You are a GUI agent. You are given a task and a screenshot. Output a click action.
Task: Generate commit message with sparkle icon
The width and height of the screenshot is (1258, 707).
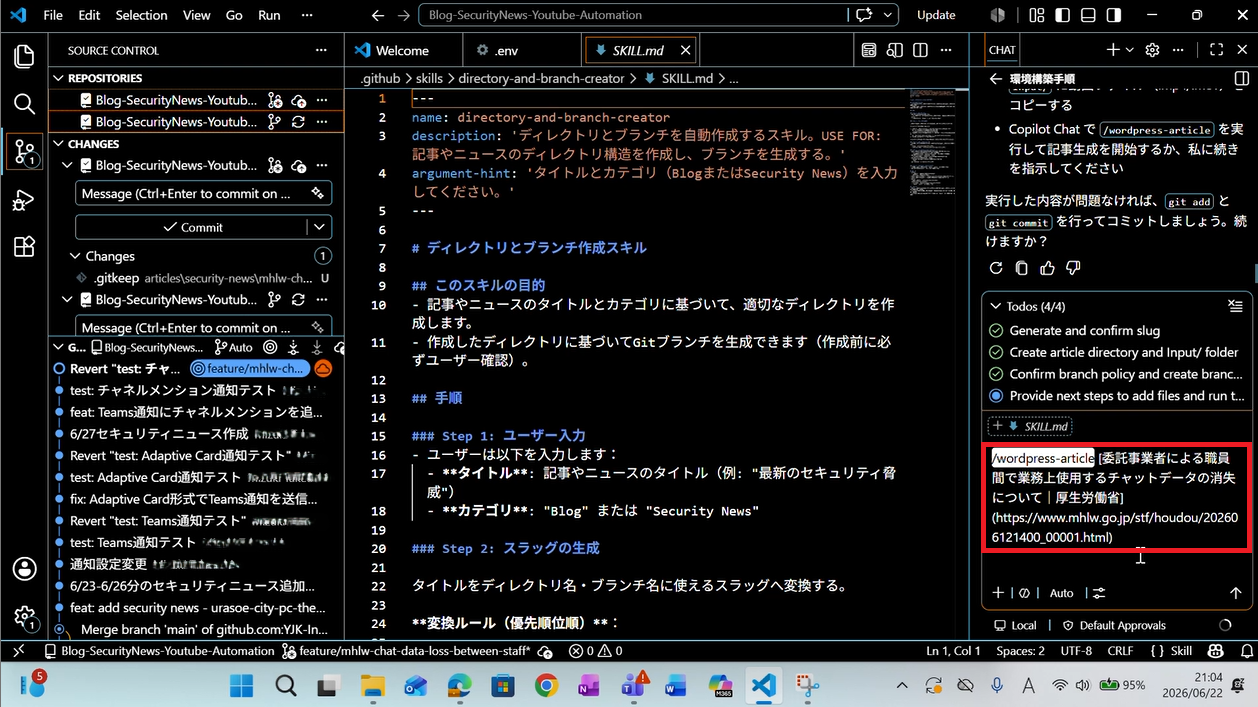click(317, 193)
